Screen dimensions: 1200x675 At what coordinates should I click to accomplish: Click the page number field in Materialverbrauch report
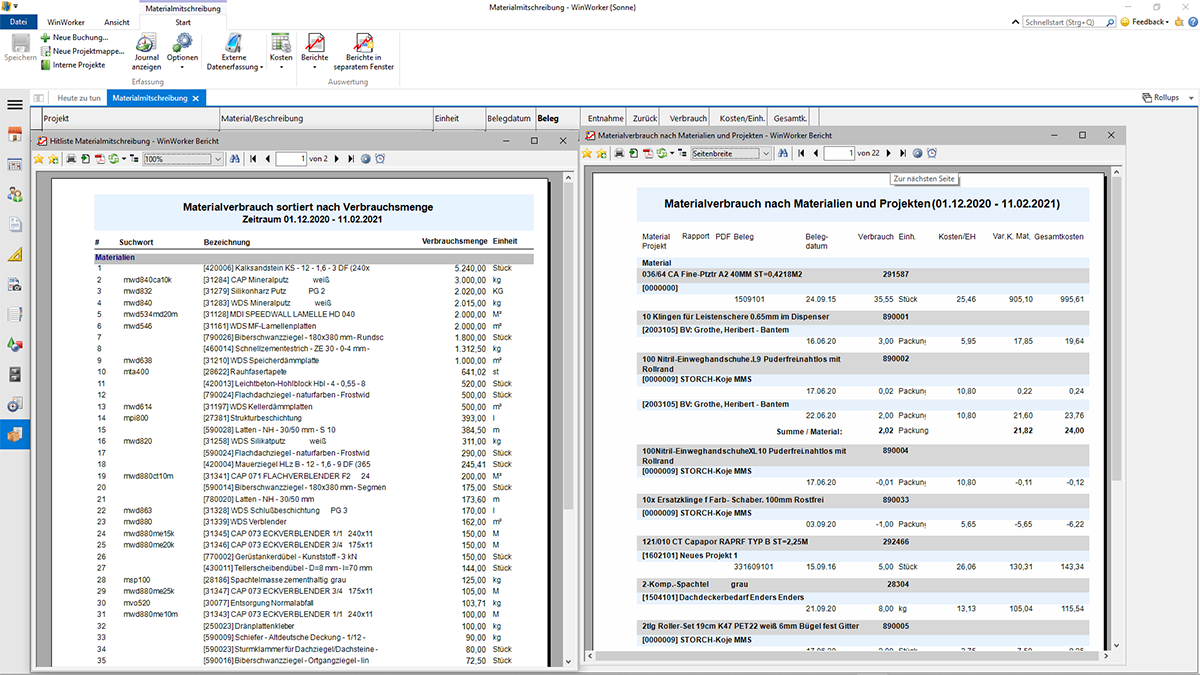tap(838, 153)
